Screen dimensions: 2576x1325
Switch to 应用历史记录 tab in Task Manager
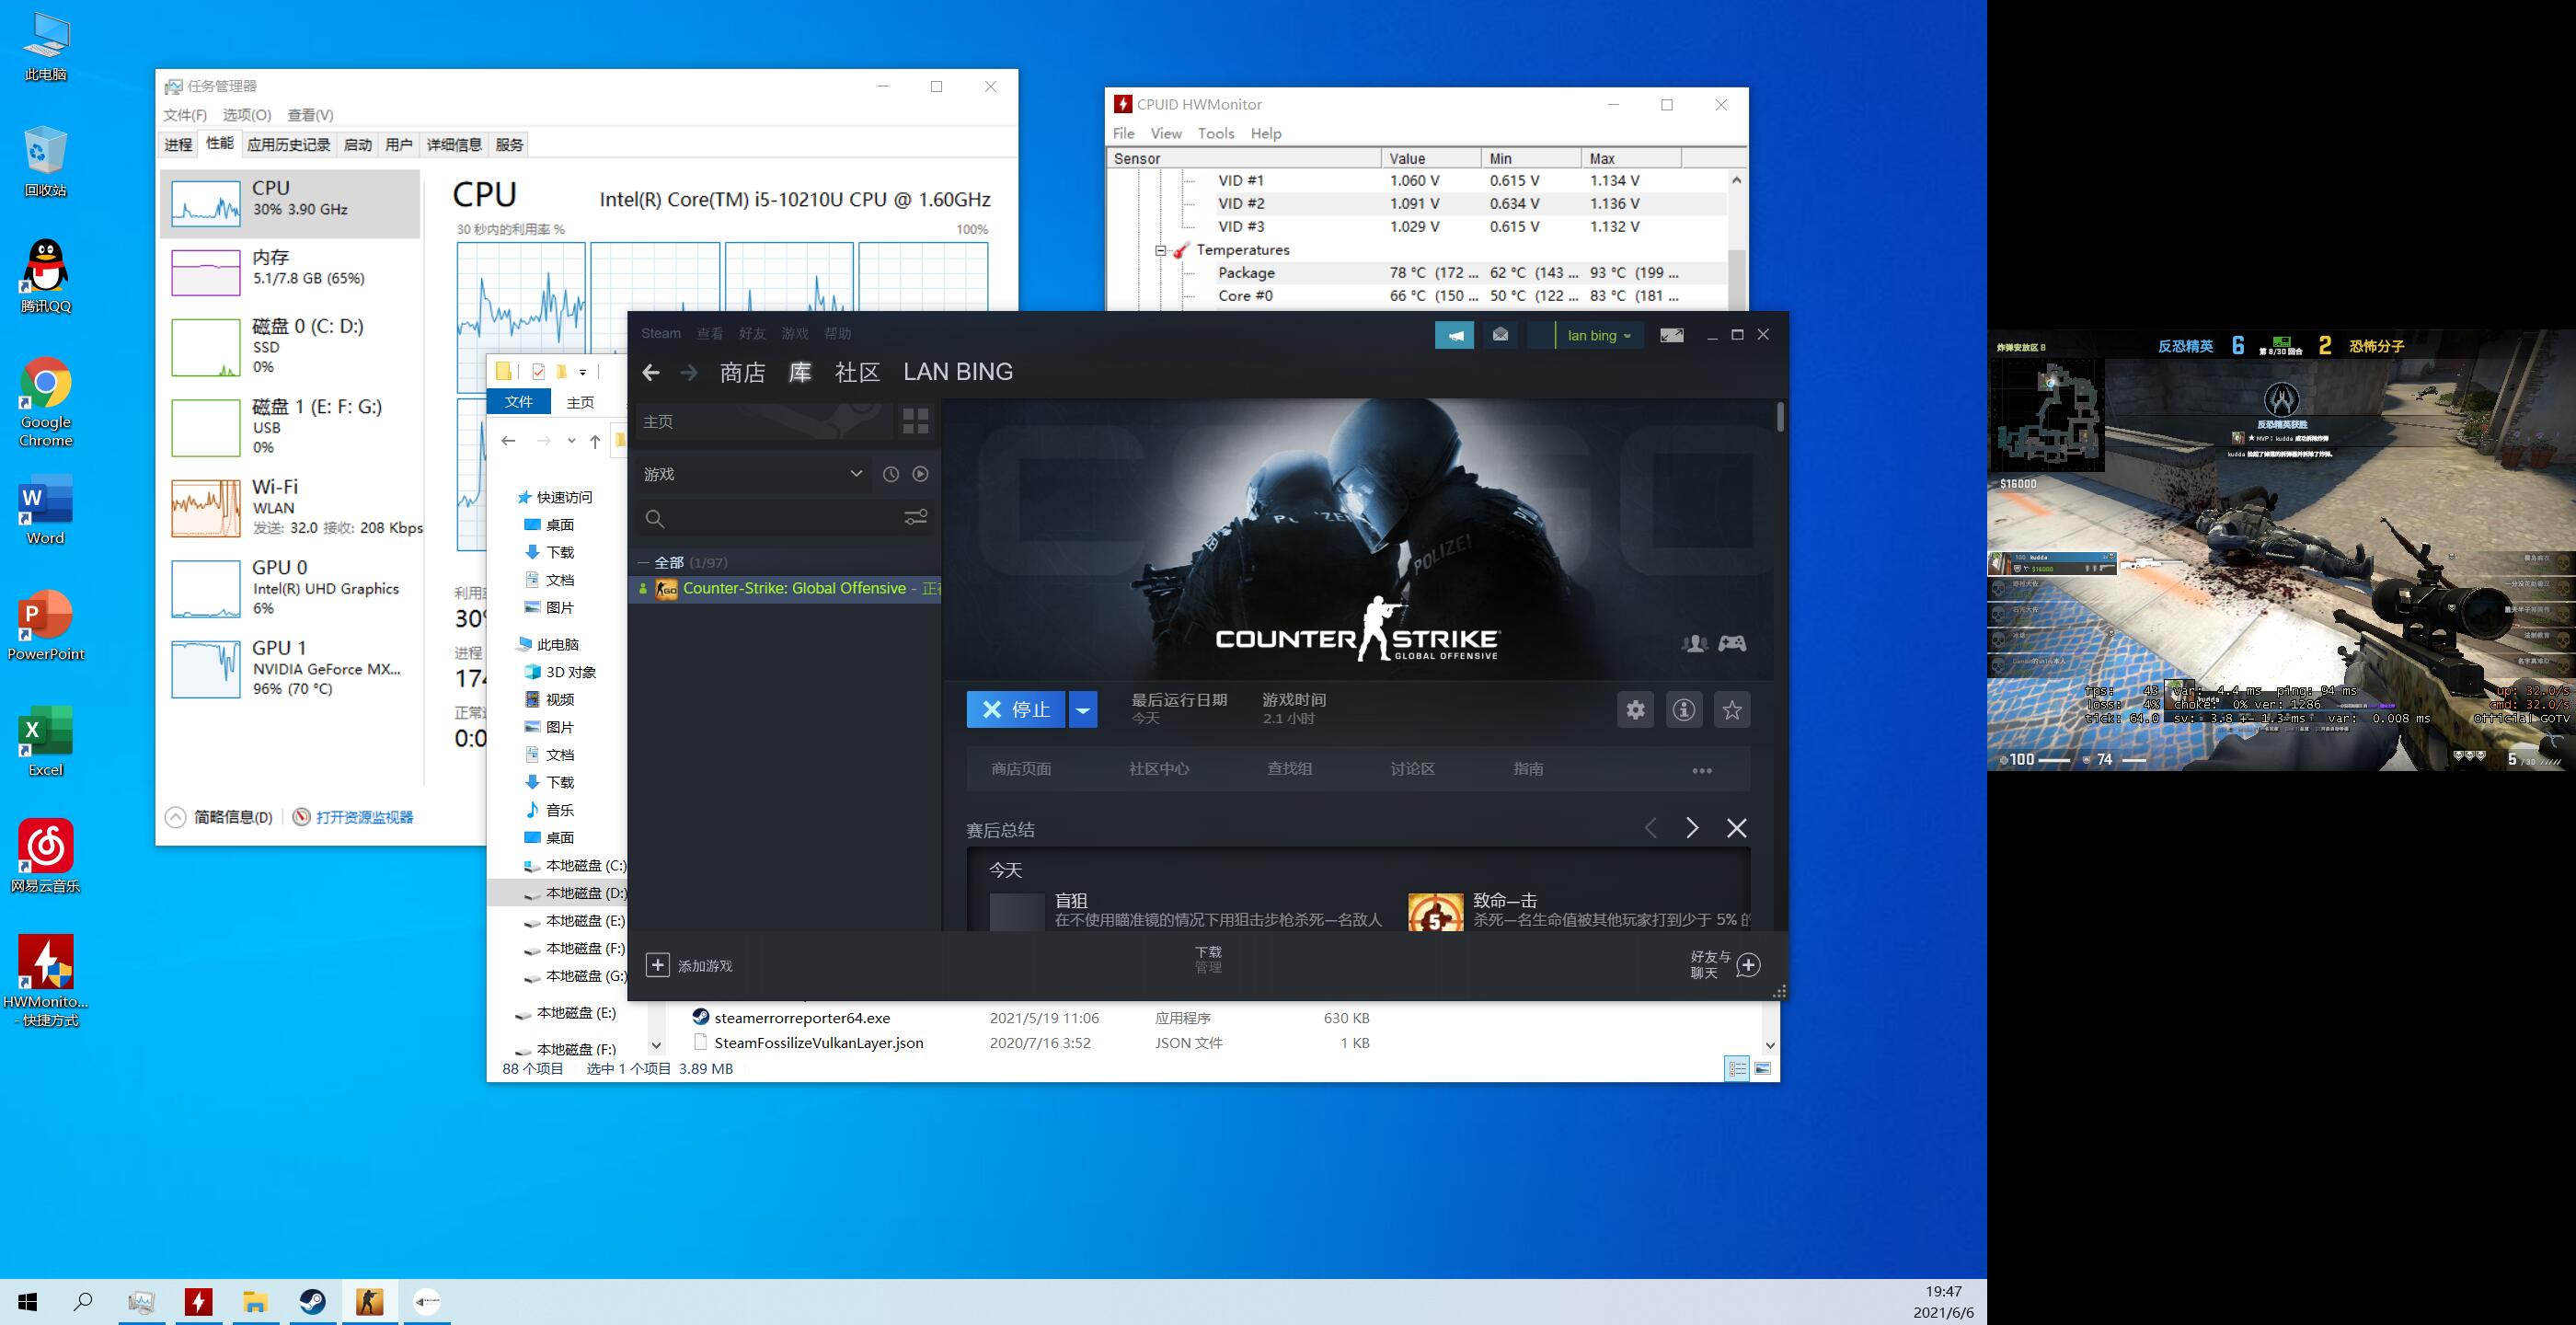pos(288,145)
